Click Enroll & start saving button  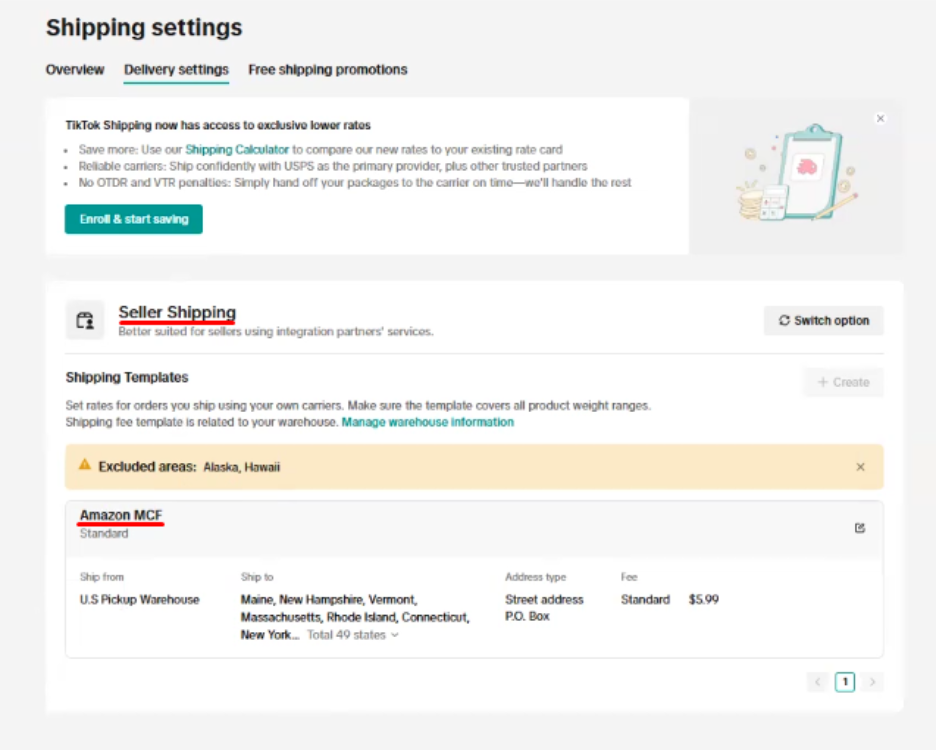pyautogui.click(x=134, y=219)
